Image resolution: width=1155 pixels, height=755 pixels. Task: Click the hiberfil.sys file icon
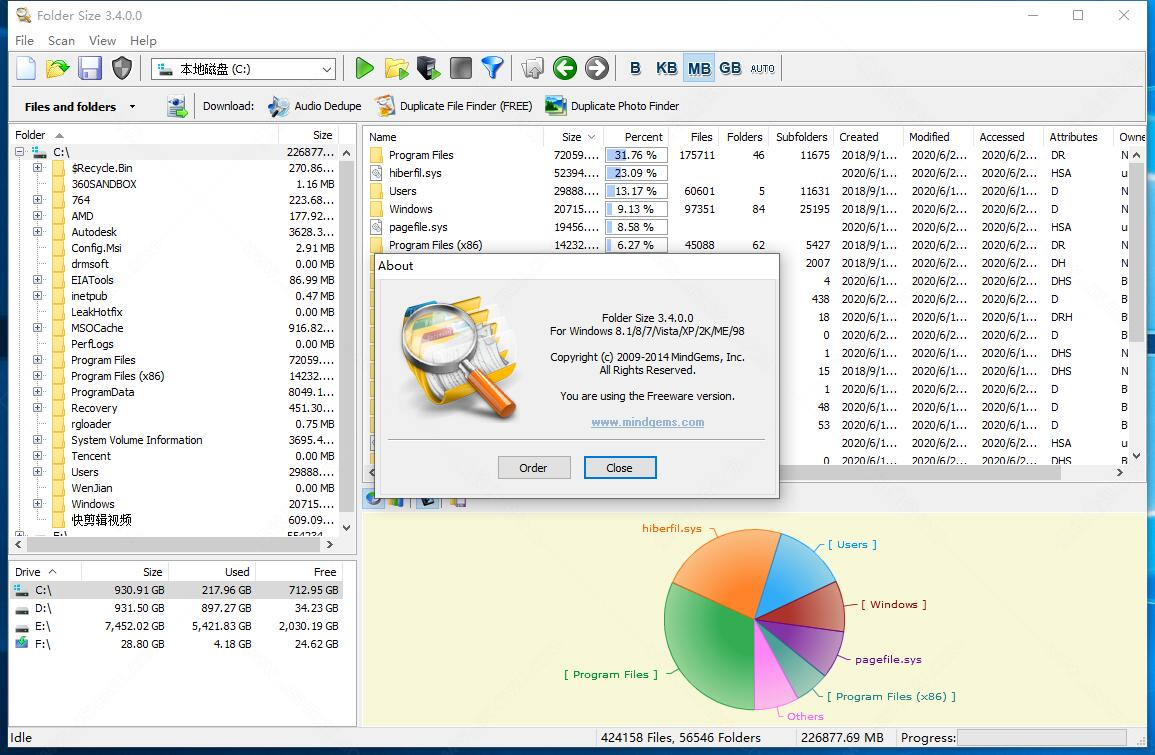point(376,173)
